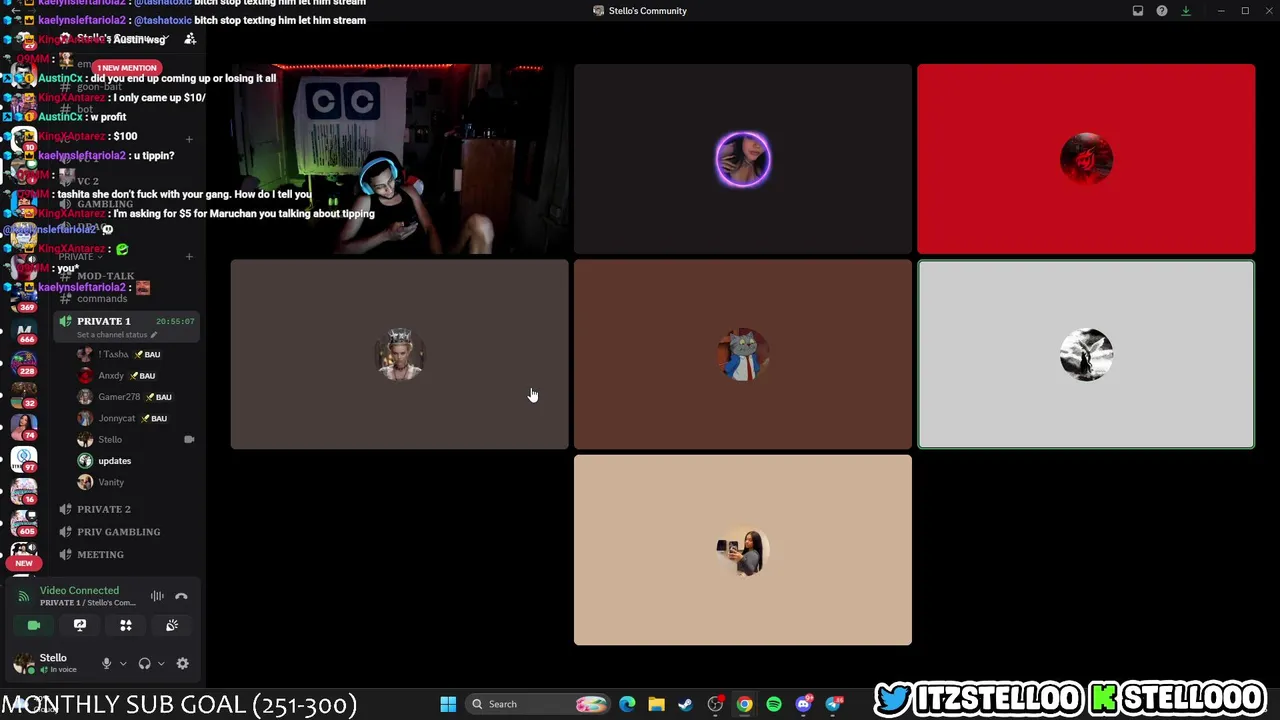Open server with 97 notification badge
Screen dimensions: 1280x720
tap(24, 459)
